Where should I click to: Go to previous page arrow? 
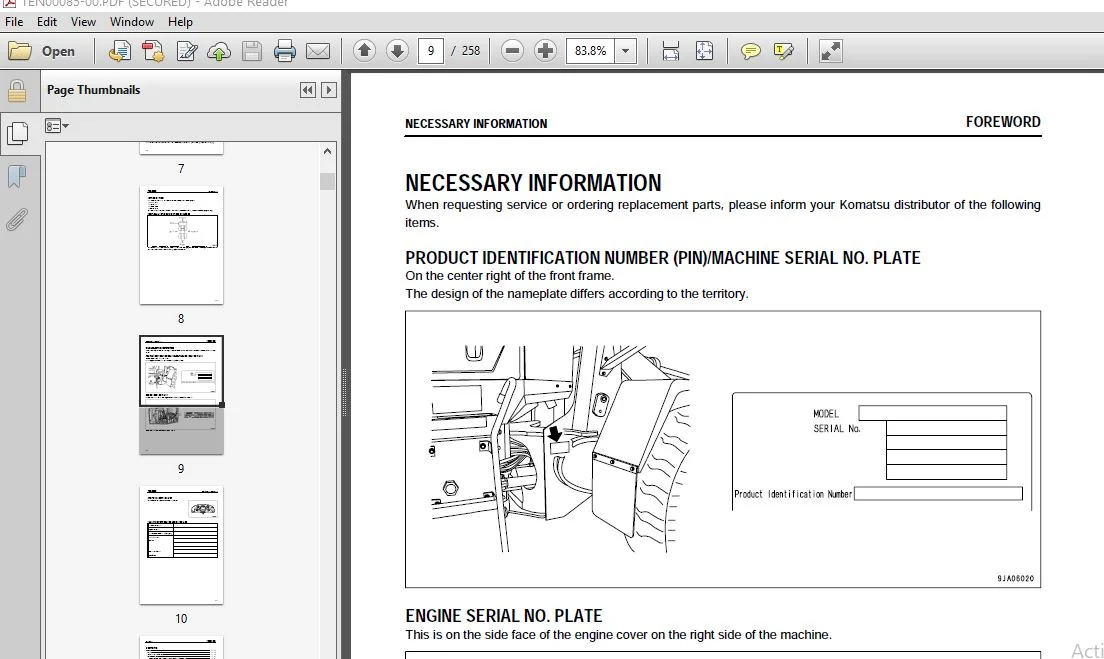364,51
